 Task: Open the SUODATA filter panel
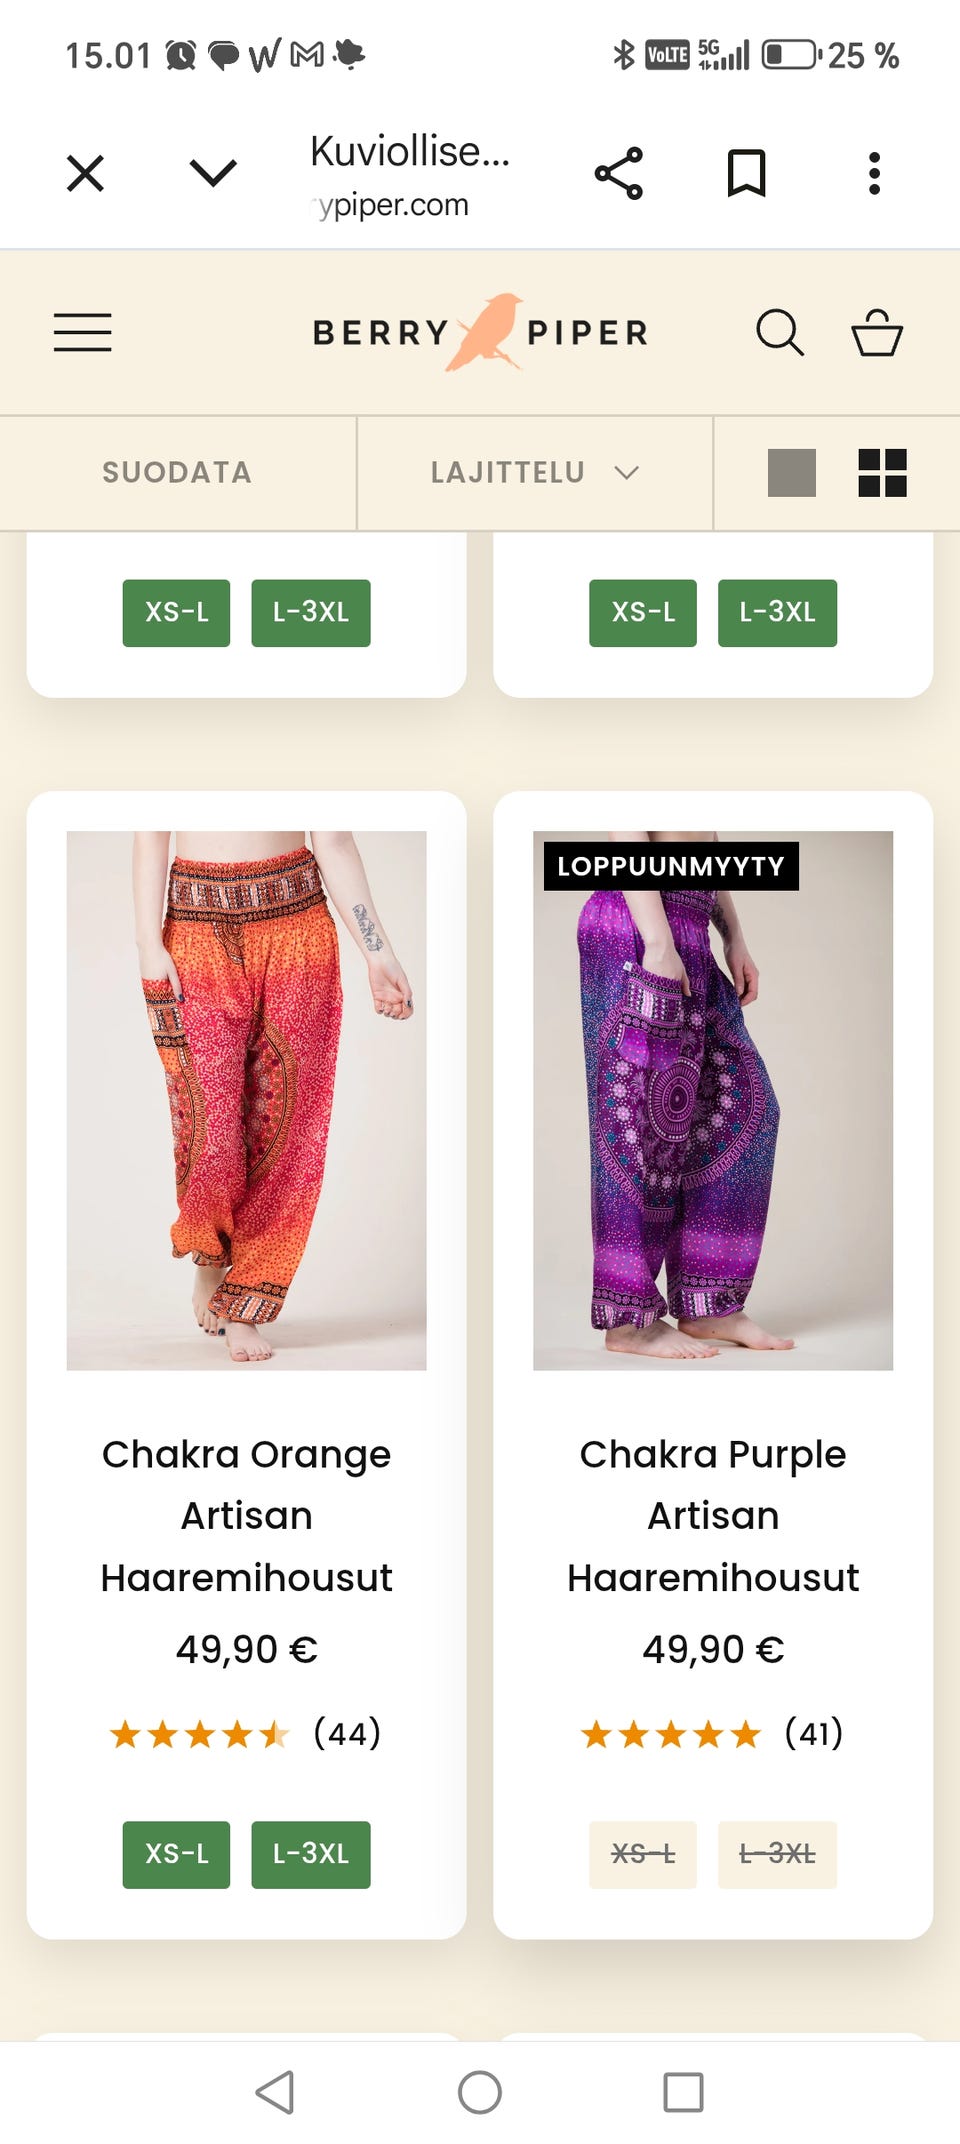[177, 472]
